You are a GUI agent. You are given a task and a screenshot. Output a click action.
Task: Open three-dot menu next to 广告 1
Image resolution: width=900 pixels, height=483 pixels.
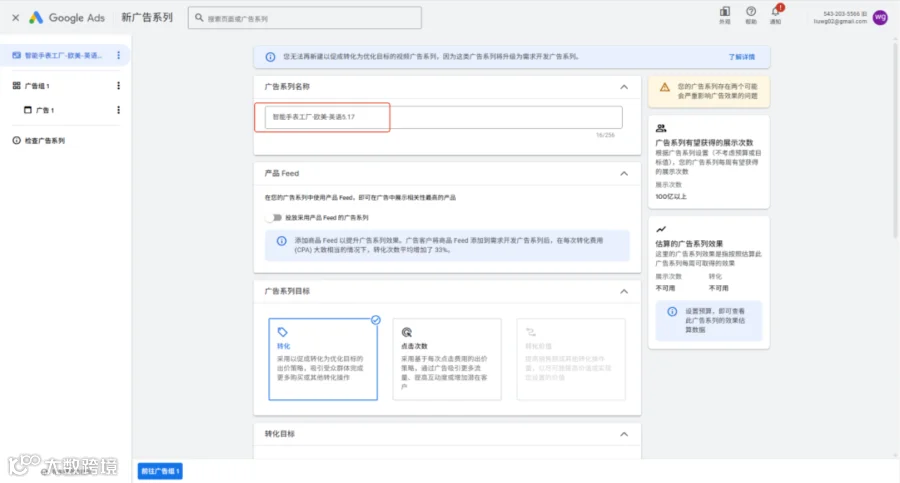tap(118, 110)
